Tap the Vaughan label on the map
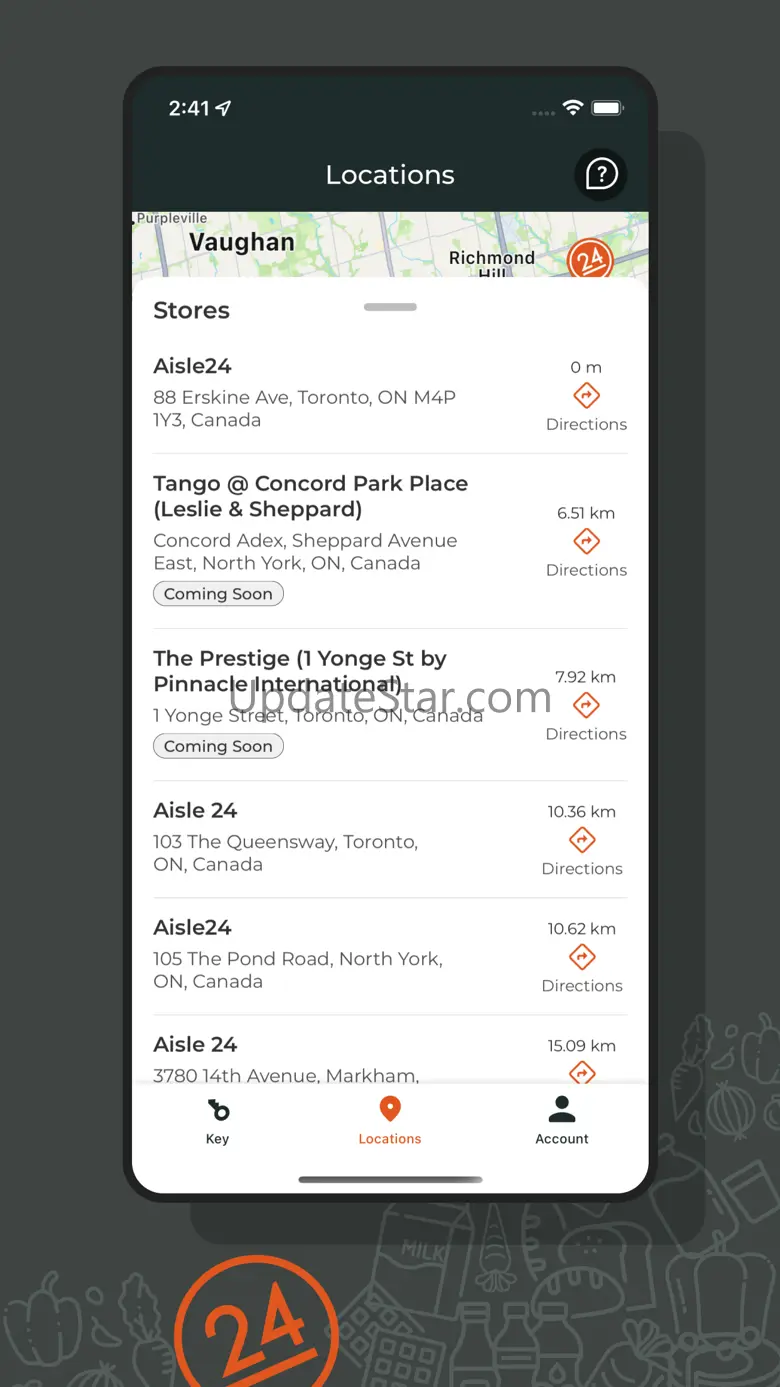The image size is (780, 1387). (x=242, y=242)
